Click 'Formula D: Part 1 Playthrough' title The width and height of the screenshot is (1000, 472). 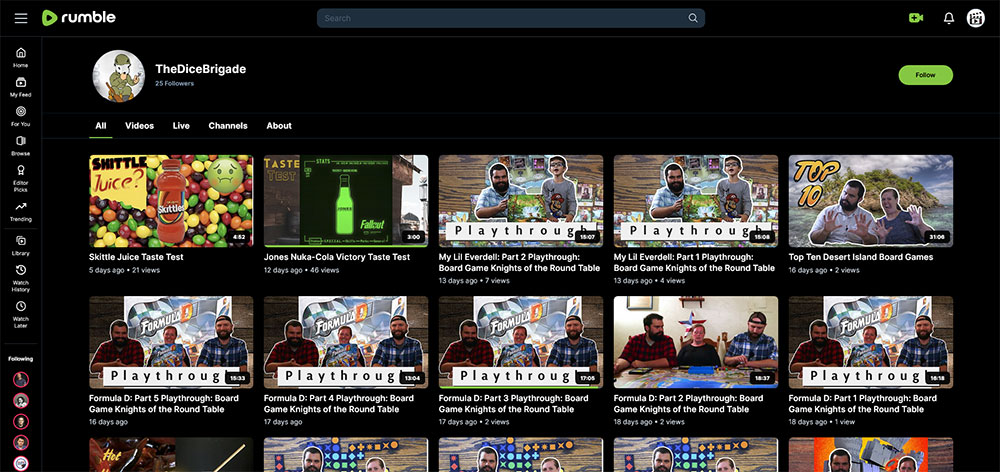863,403
